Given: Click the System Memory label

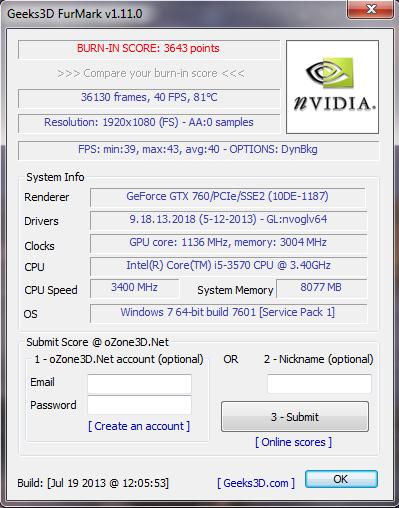Looking at the screenshot, I should 235,290.
